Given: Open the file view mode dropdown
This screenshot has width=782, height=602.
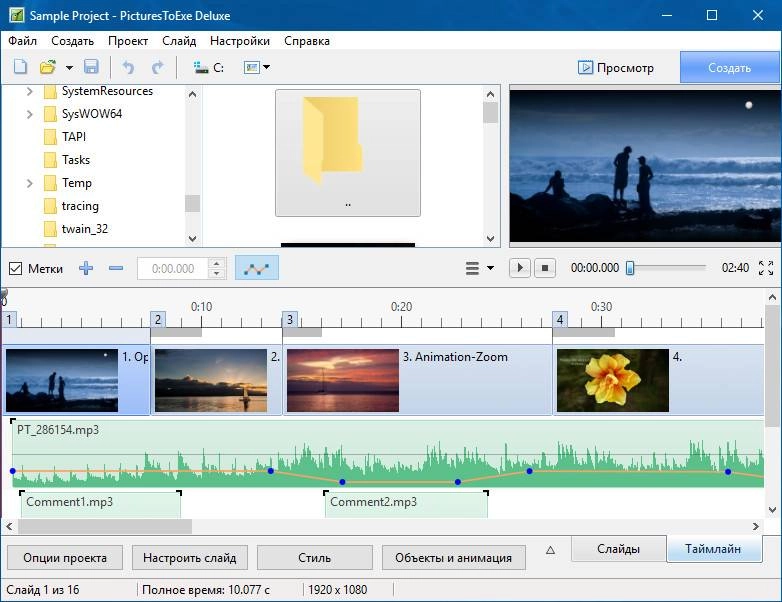Looking at the screenshot, I should (x=257, y=67).
